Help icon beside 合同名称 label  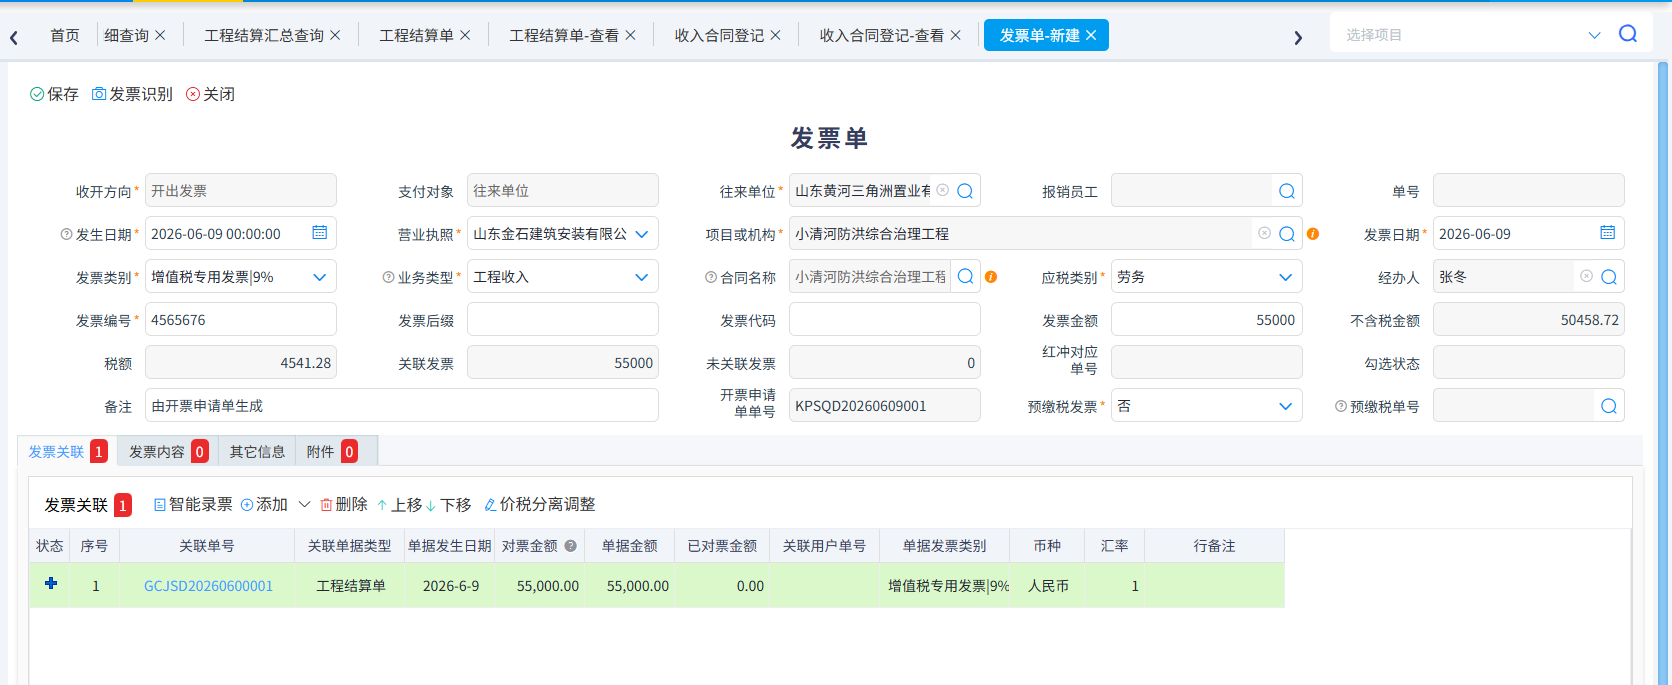click(711, 277)
